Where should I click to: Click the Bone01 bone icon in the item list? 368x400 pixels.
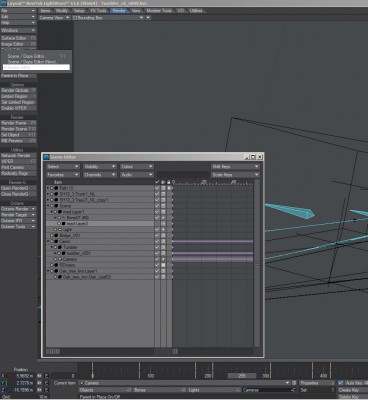coord(63,218)
